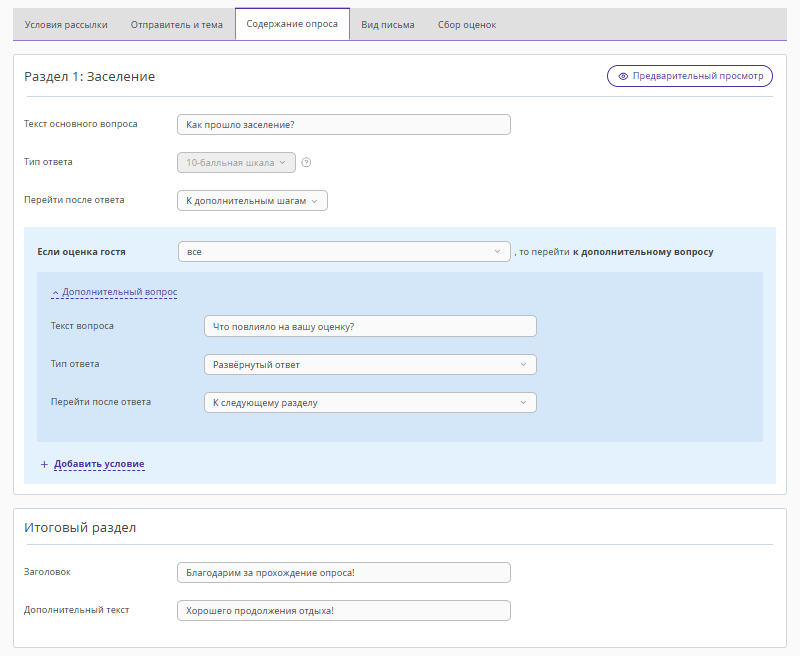Open the К дополнительным шагам dropdown
The height and width of the screenshot is (656, 800).
pyautogui.click(x=252, y=201)
